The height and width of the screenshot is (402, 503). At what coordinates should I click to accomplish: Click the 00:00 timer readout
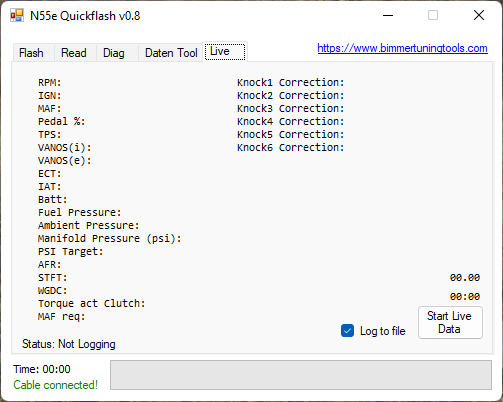tap(465, 296)
